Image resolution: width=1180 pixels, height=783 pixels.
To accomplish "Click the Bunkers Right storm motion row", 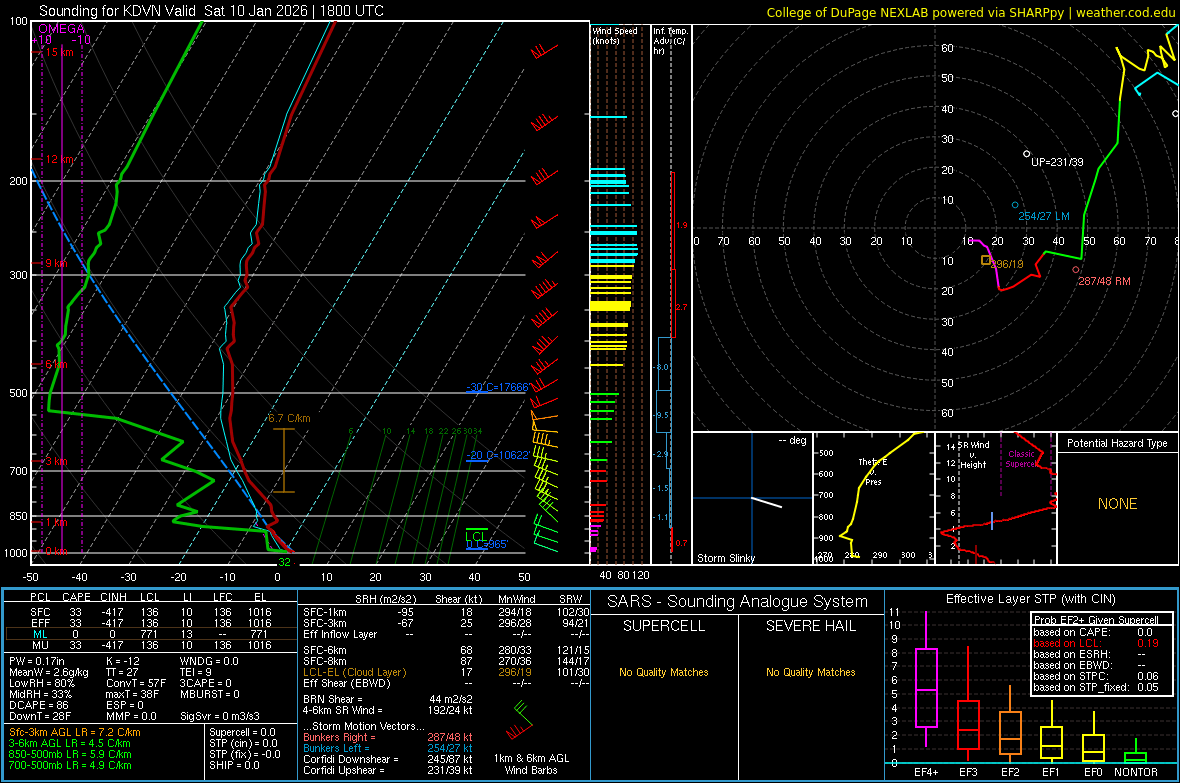I will point(388,737).
